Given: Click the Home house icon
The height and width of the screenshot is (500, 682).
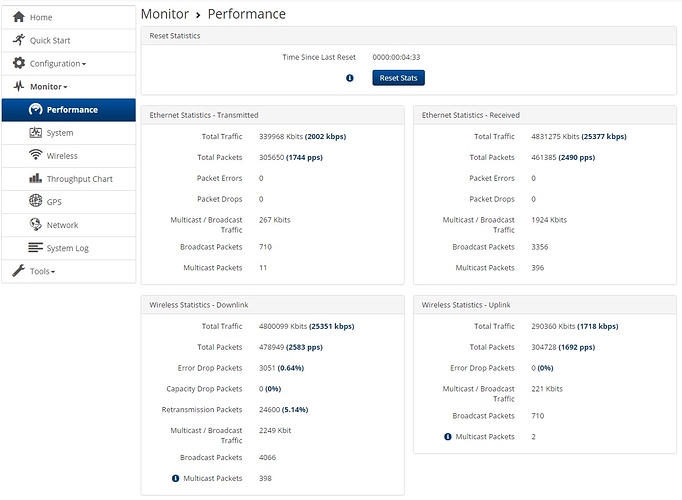Looking at the screenshot, I should [19, 17].
